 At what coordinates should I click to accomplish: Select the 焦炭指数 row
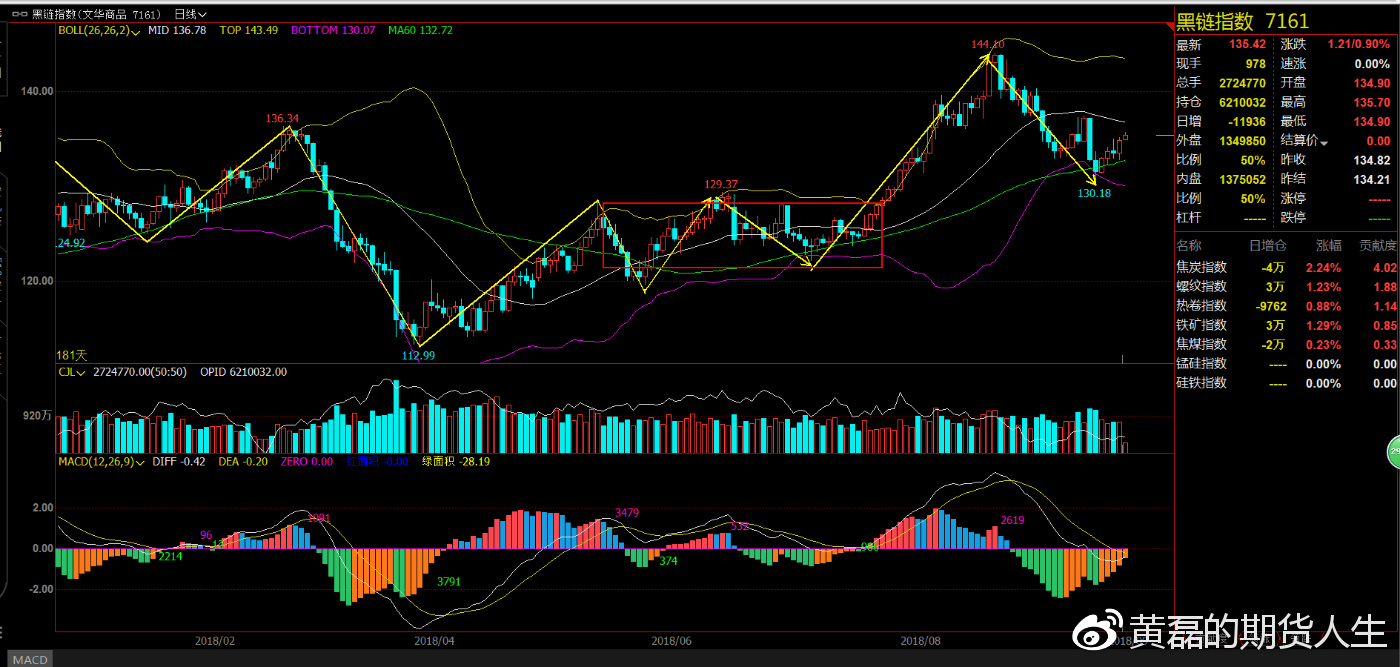[x=1287, y=267]
